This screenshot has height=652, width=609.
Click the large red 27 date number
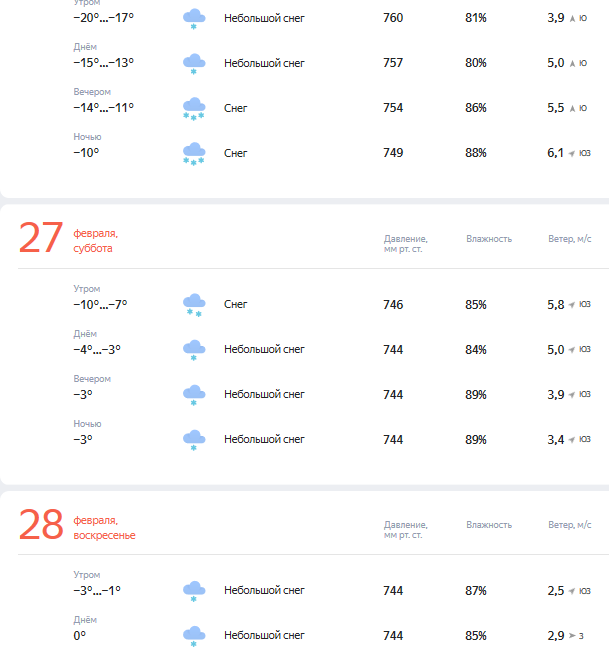pyautogui.click(x=41, y=240)
